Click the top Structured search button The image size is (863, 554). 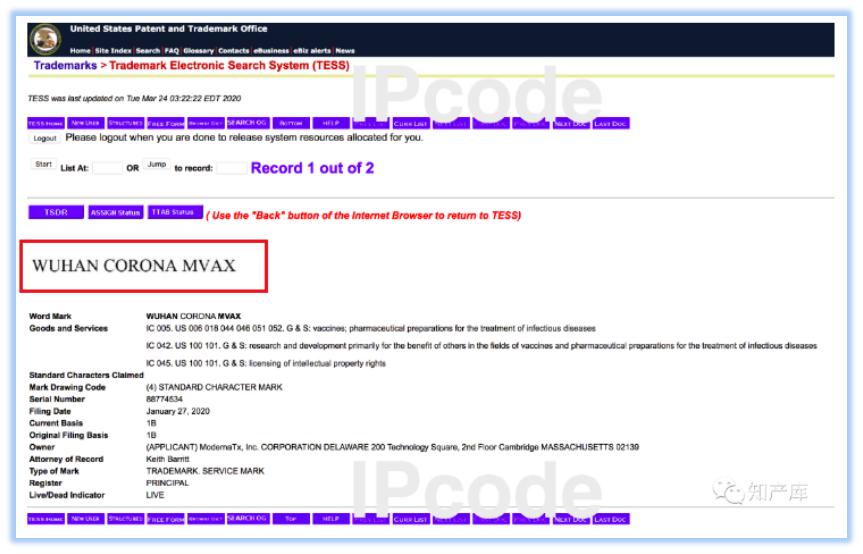(126, 124)
